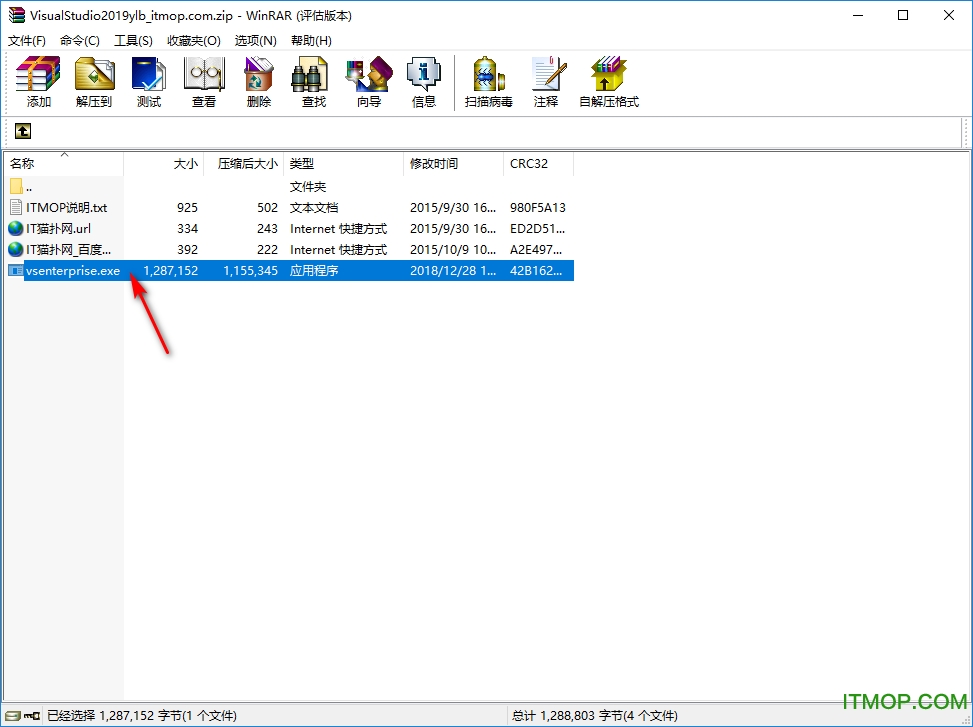Minimize the WinRAR window
Screen dimensions: 973x727
pyautogui.click(x=858, y=16)
